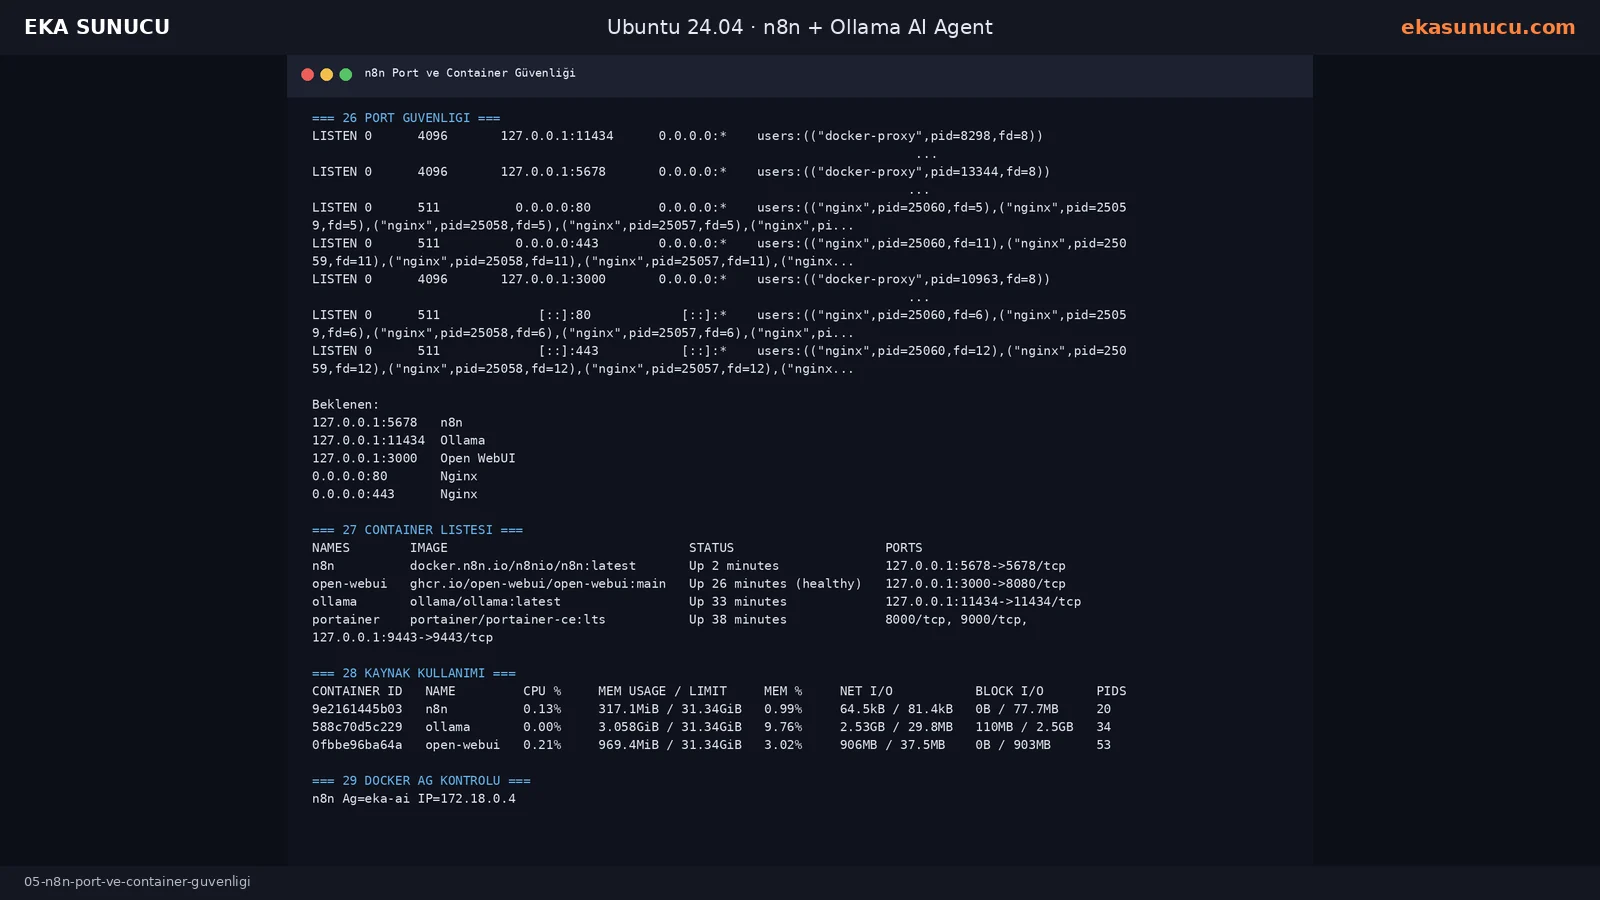This screenshot has height=900, width=1600.
Task: Click the docker-proxy pid=8298 users entry
Action: 900,136
